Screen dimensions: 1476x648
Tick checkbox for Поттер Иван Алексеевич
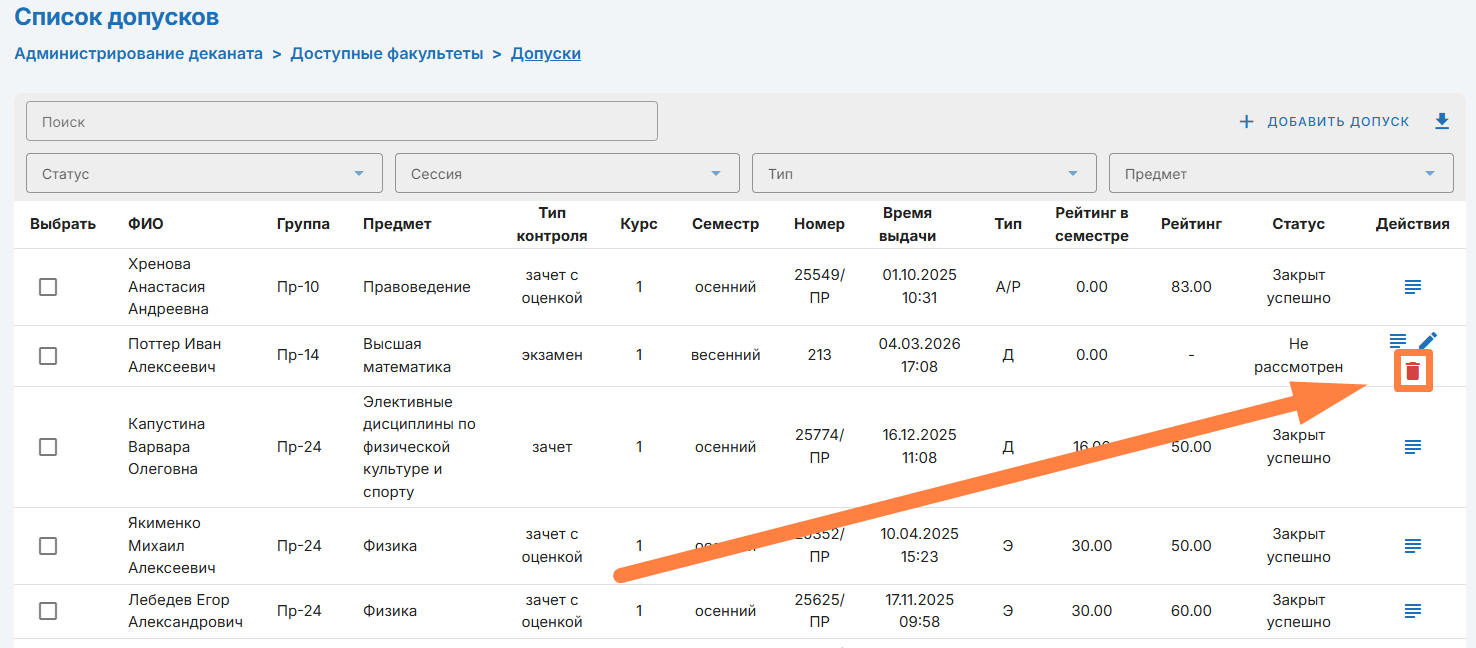tap(48, 356)
